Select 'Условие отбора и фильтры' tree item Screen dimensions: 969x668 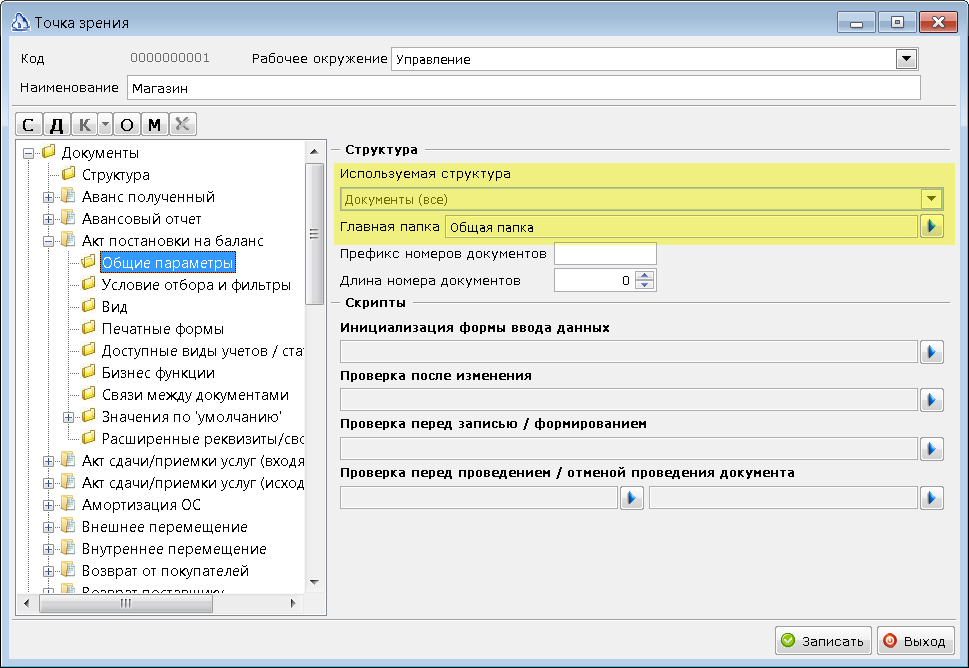pyautogui.click(x=196, y=285)
